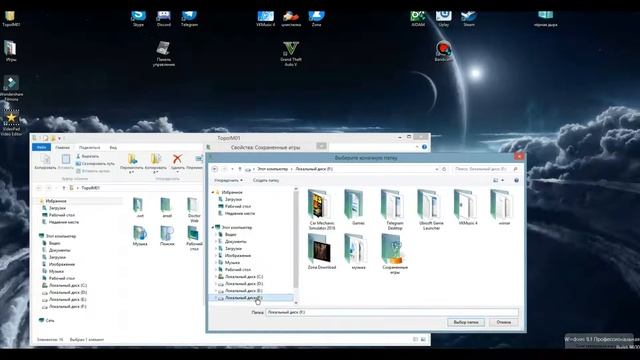Click the help icon in the folder dialog
This screenshot has height=360, width=640.
(x=516, y=180)
